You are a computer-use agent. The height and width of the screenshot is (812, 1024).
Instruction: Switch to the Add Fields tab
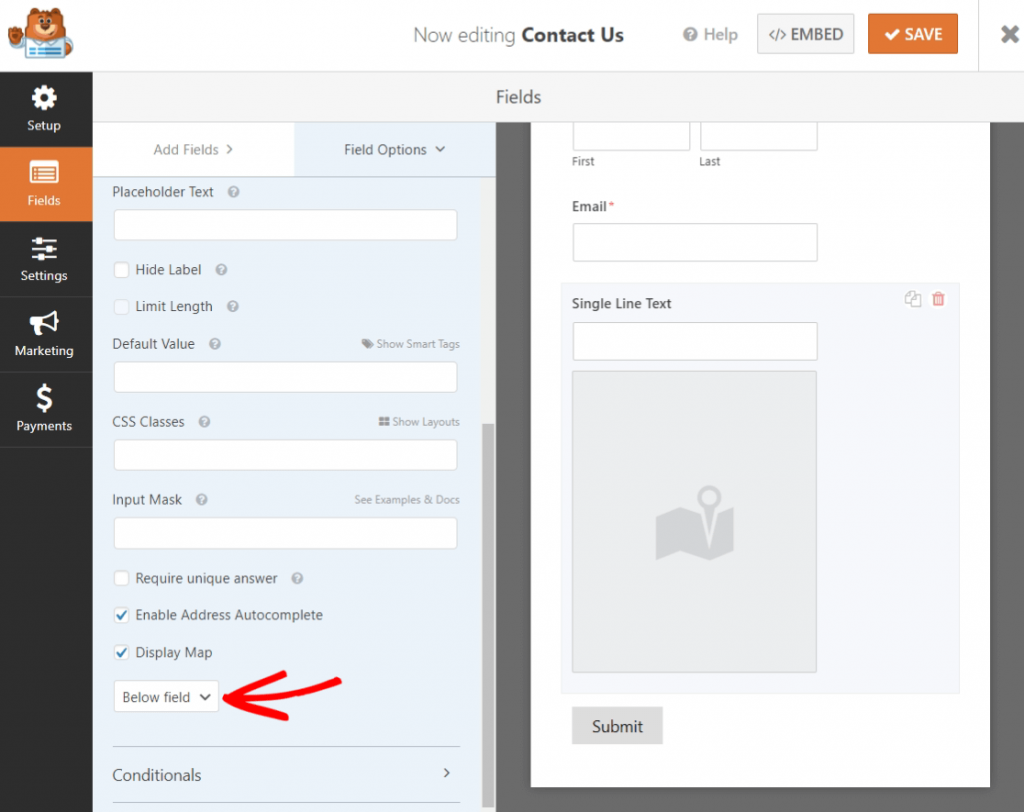click(193, 150)
